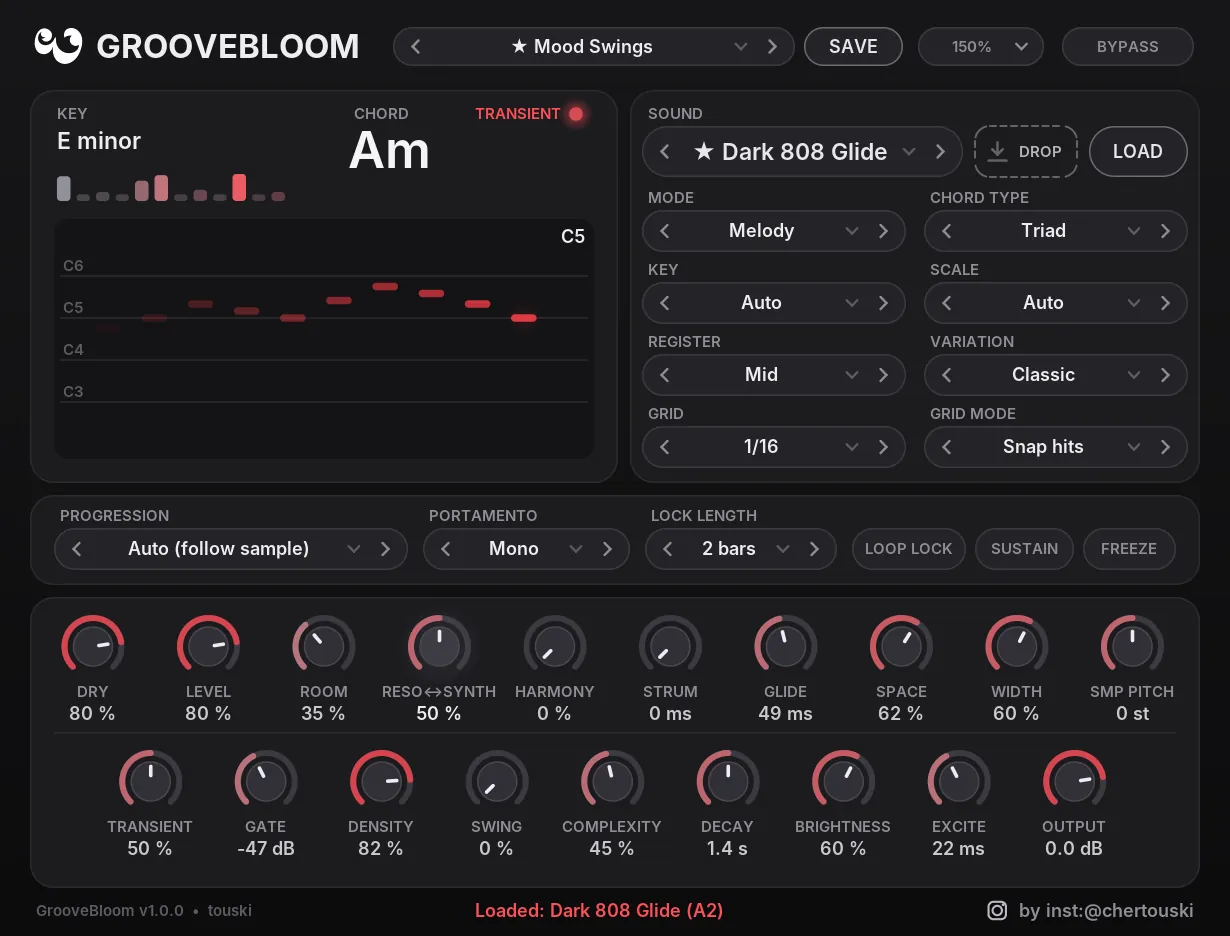Open the Classic variation dropdown
Image resolution: width=1230 pixels, height=936 pixels.
pyautogui.click(x=1056, y=374)
